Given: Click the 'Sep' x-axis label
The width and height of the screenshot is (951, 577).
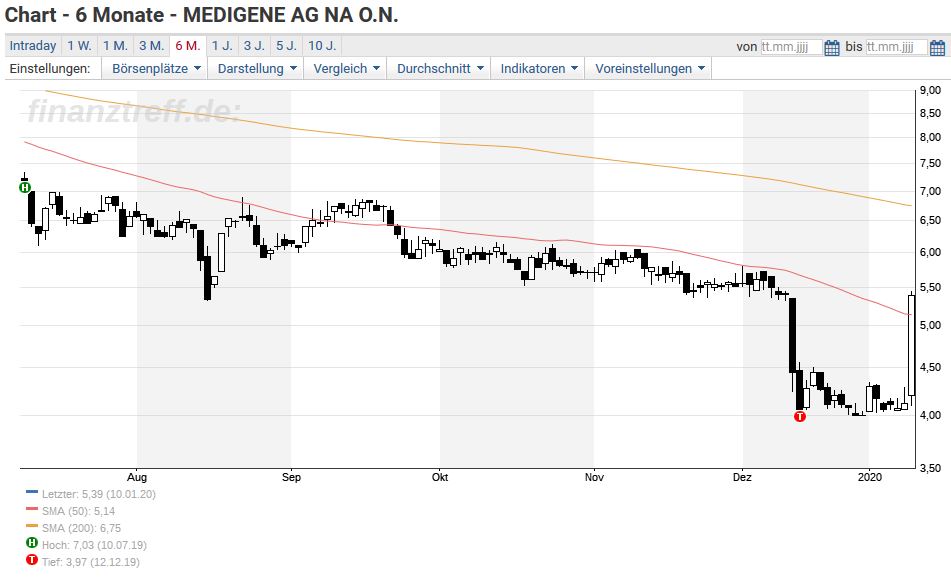Looking at the screenshot, I should (x=291, y=477).
